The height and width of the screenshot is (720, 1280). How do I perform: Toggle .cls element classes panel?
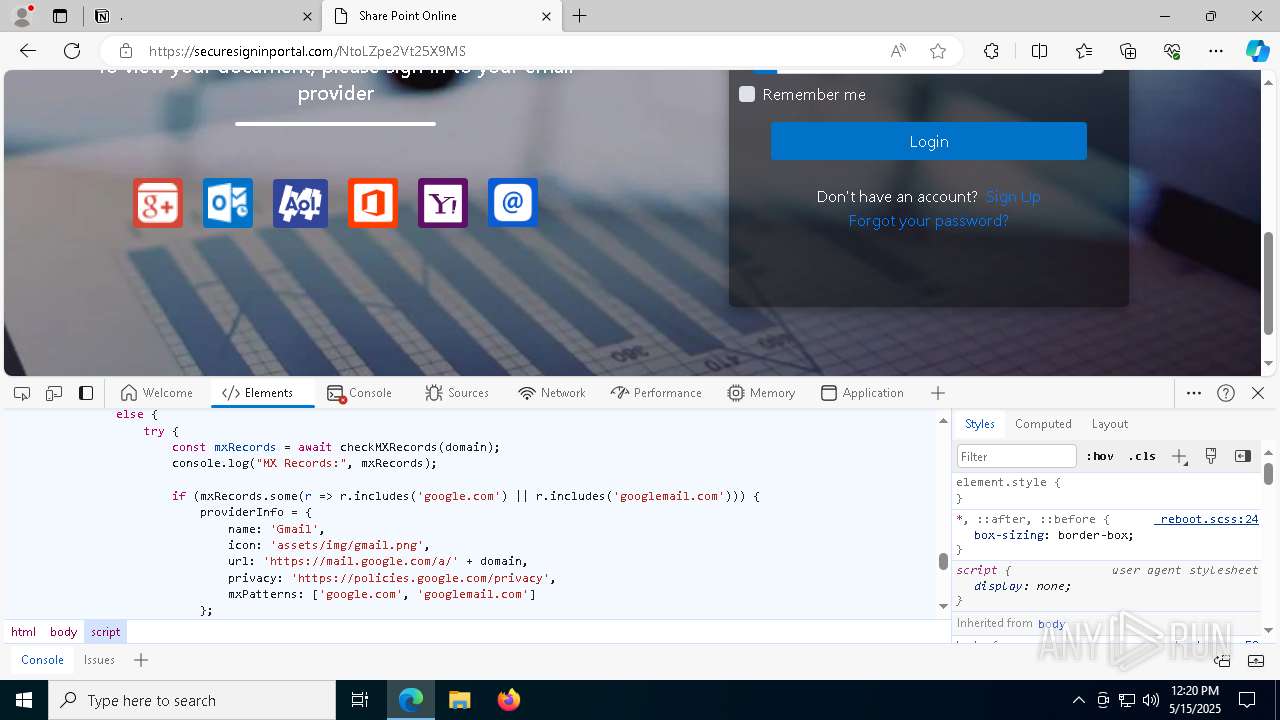point(1142,456)
